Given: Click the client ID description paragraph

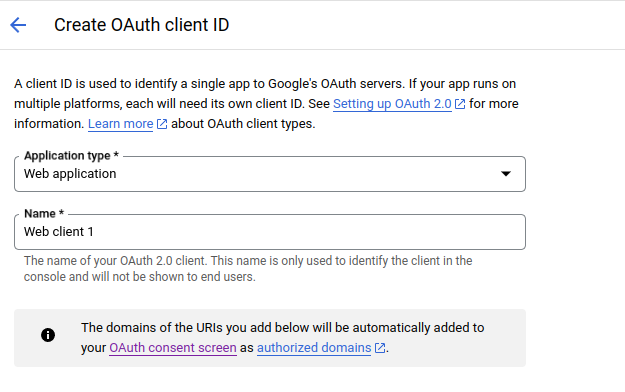Looking at the screenshot, I should pyautogui.click(x=266, y=104).
